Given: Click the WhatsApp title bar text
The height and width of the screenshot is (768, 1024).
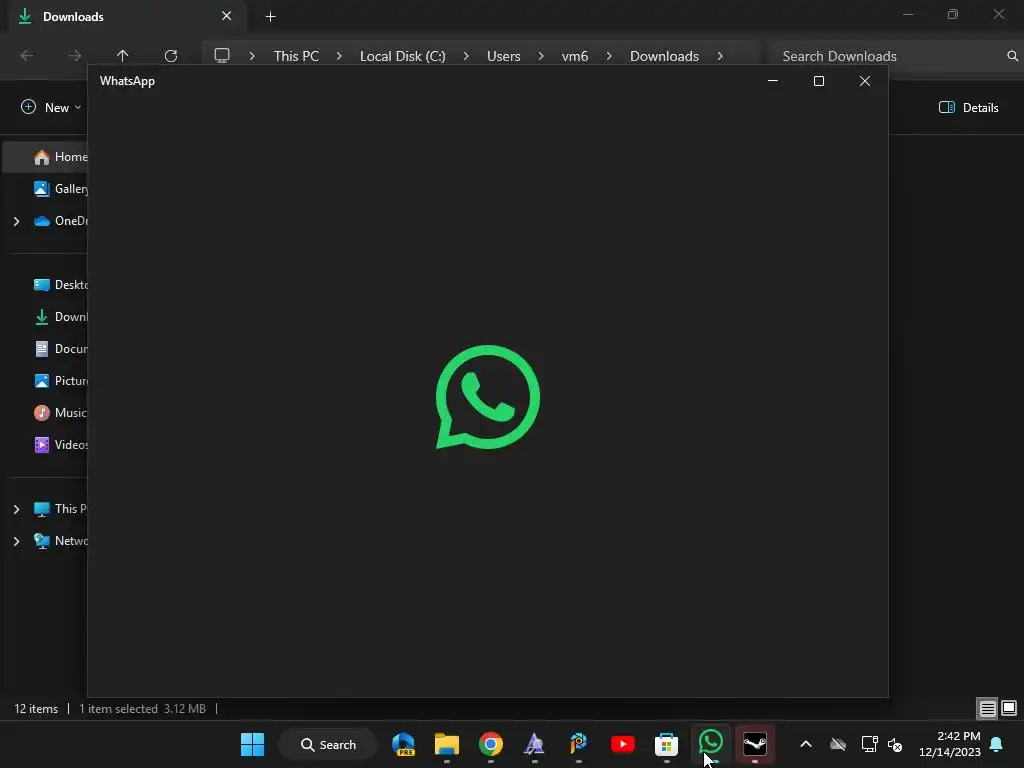Looking at the screenshot, I should pyautogui.click(x=127, y=81).
